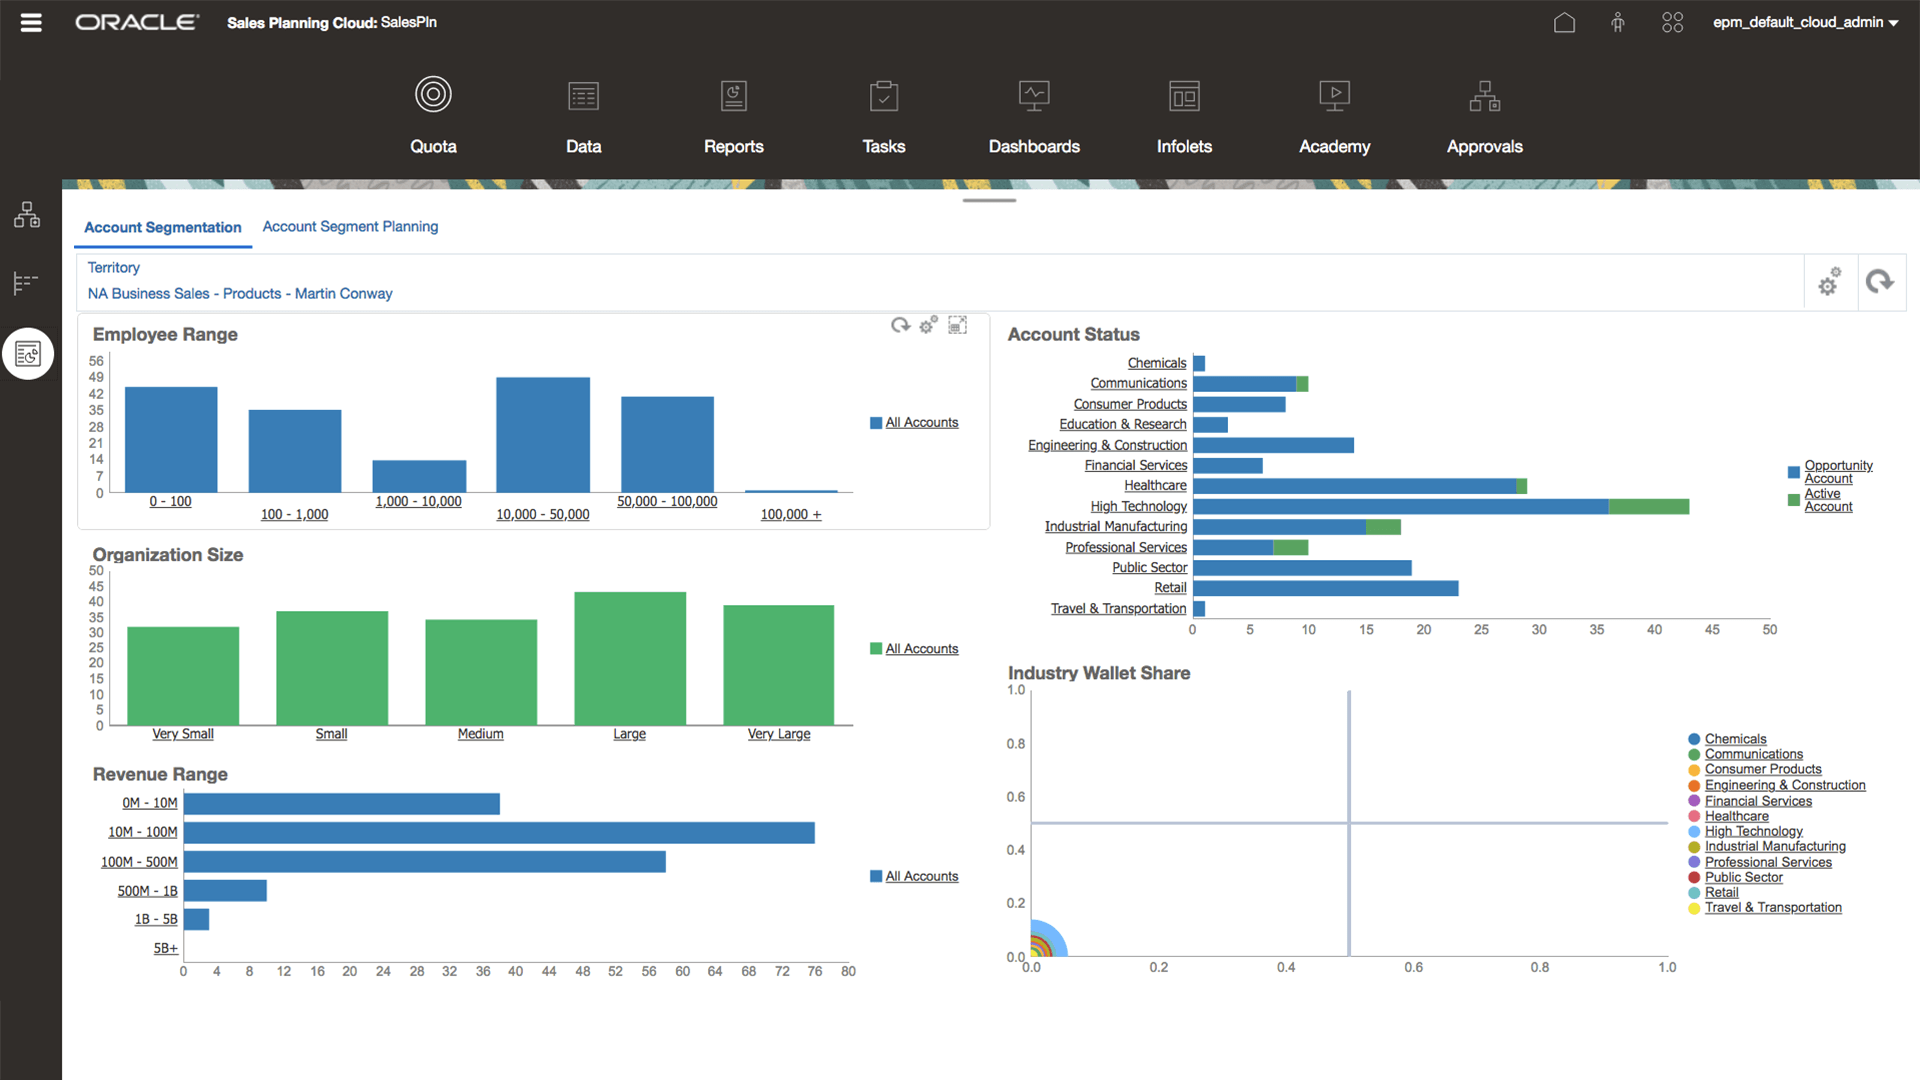This screenshot has height=1080, width=1920.
Task: Open the Healthcare link in Account Status
Action: (x=1155, y=485)
